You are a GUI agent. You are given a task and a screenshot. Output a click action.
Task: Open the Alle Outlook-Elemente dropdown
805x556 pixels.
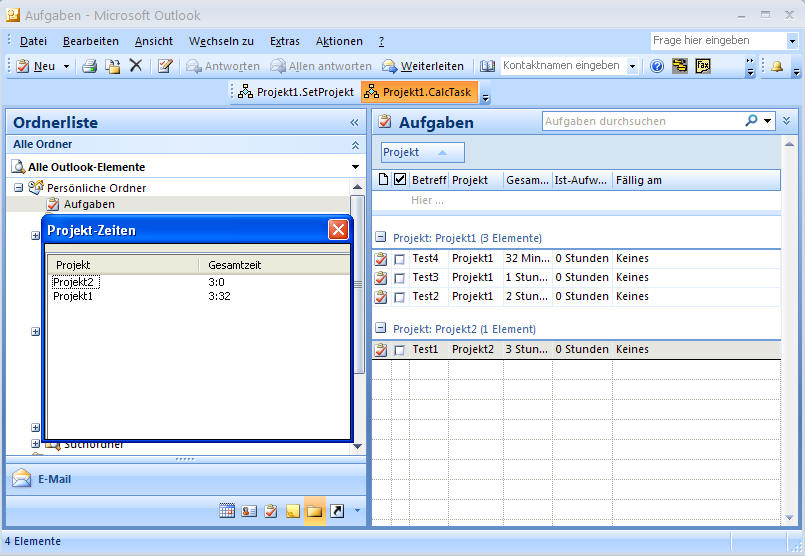[x=355, y=167]
